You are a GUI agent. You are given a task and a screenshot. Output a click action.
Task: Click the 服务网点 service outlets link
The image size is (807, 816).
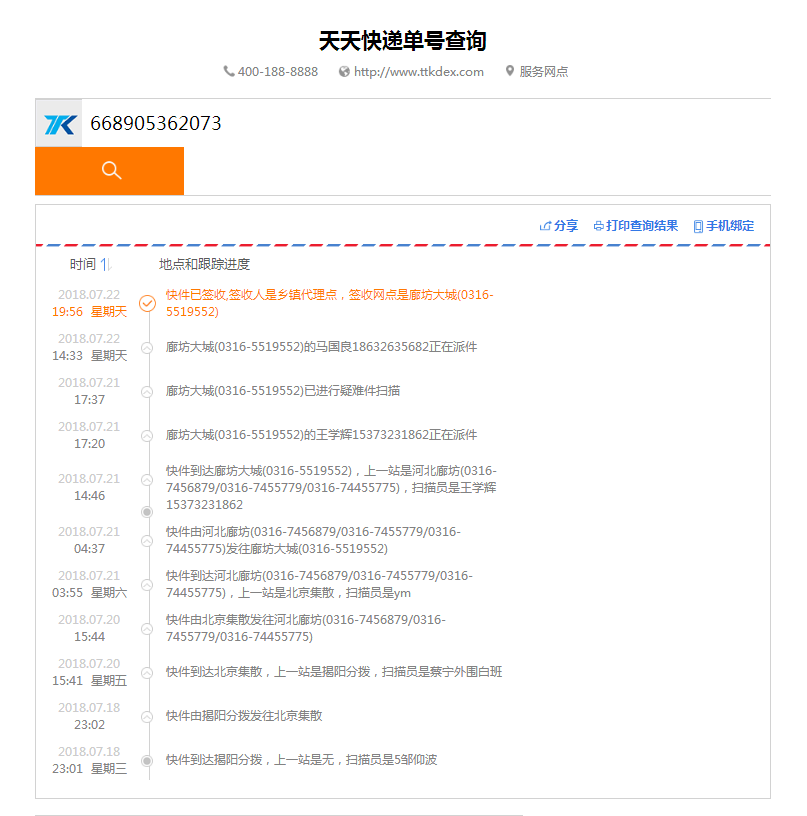click(544, 72)
